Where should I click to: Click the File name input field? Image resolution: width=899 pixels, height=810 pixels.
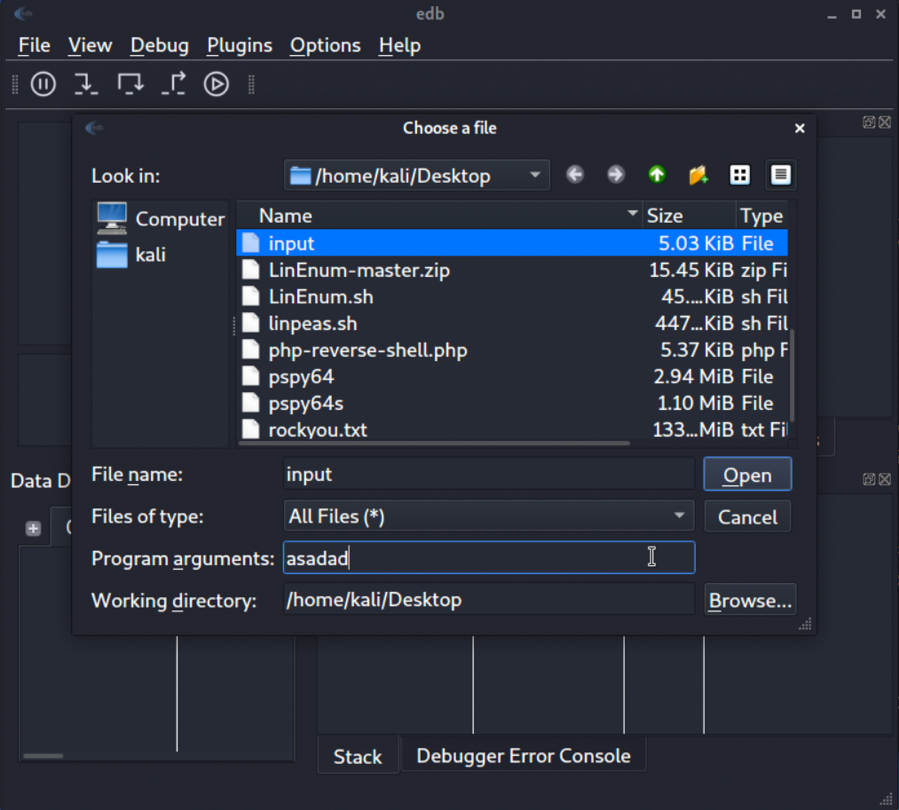click(x=488, y=474)
